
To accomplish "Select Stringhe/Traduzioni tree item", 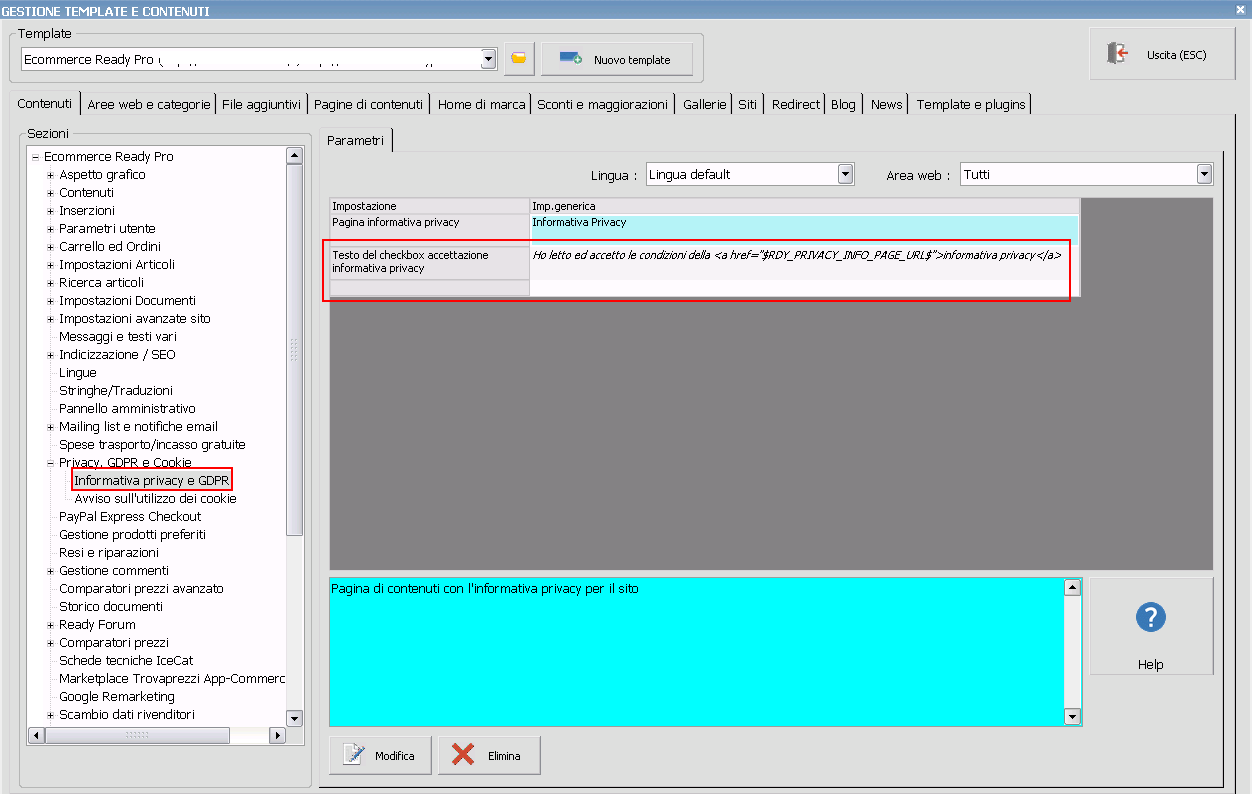I will click(116, 391).
